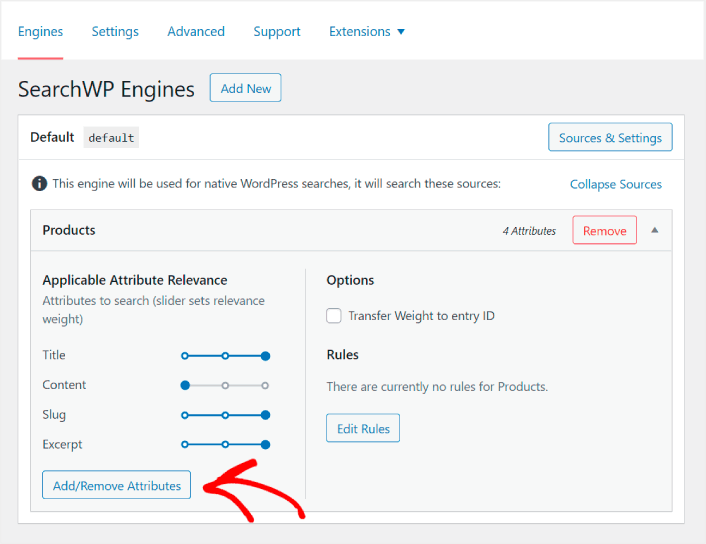706x544 pixels.
Task: Set Slug slider to maximum weight
Action: pos(266,415)
